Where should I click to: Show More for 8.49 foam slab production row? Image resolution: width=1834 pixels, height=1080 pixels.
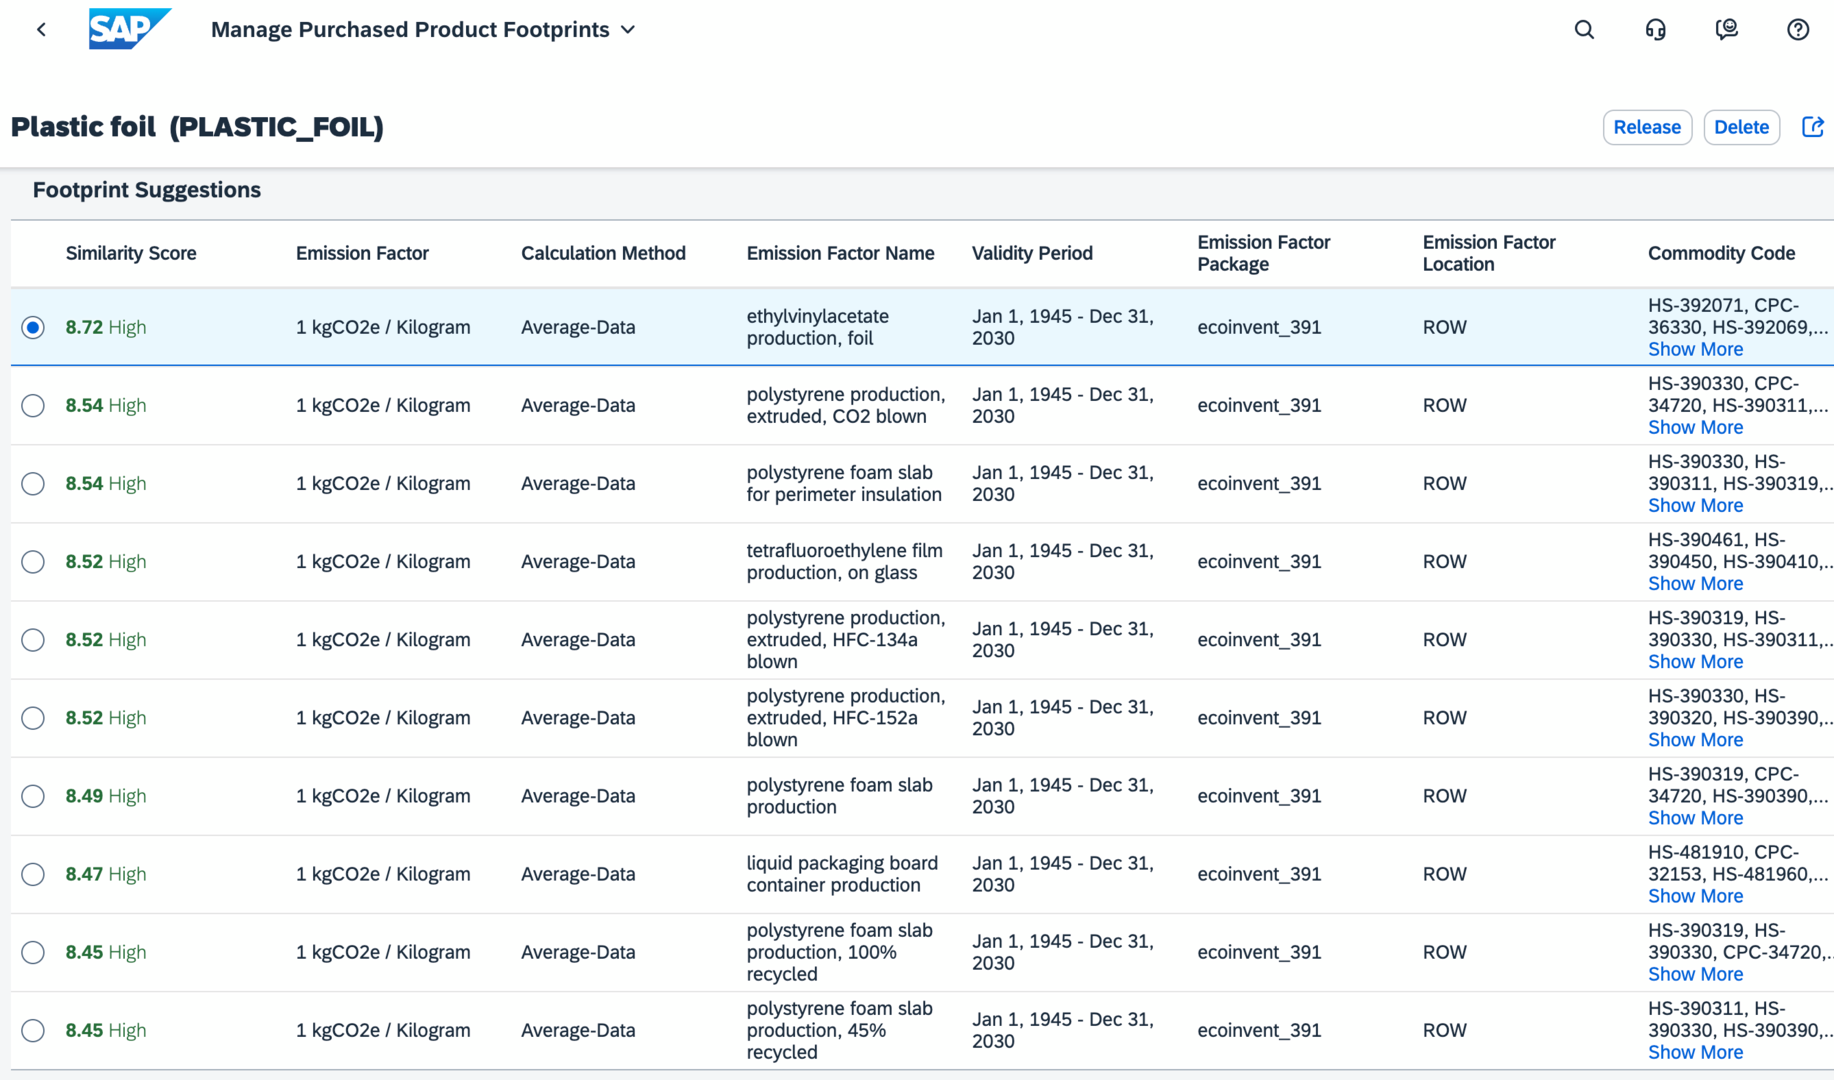click(1695, 817)
